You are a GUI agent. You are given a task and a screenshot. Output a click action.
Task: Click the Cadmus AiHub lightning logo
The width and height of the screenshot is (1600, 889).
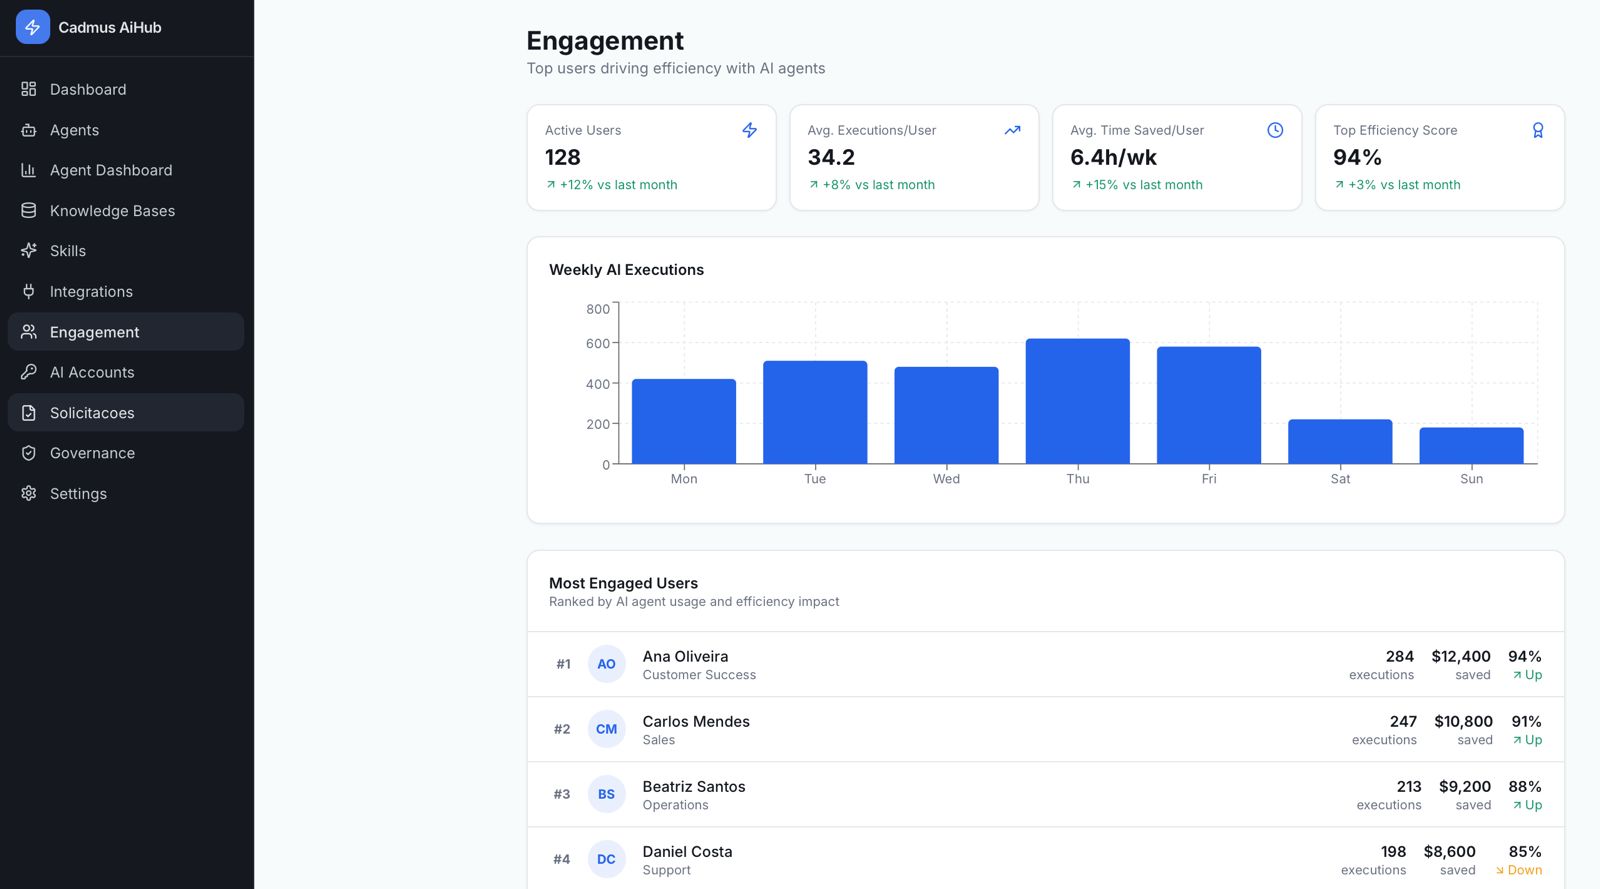tap(33, 27)
